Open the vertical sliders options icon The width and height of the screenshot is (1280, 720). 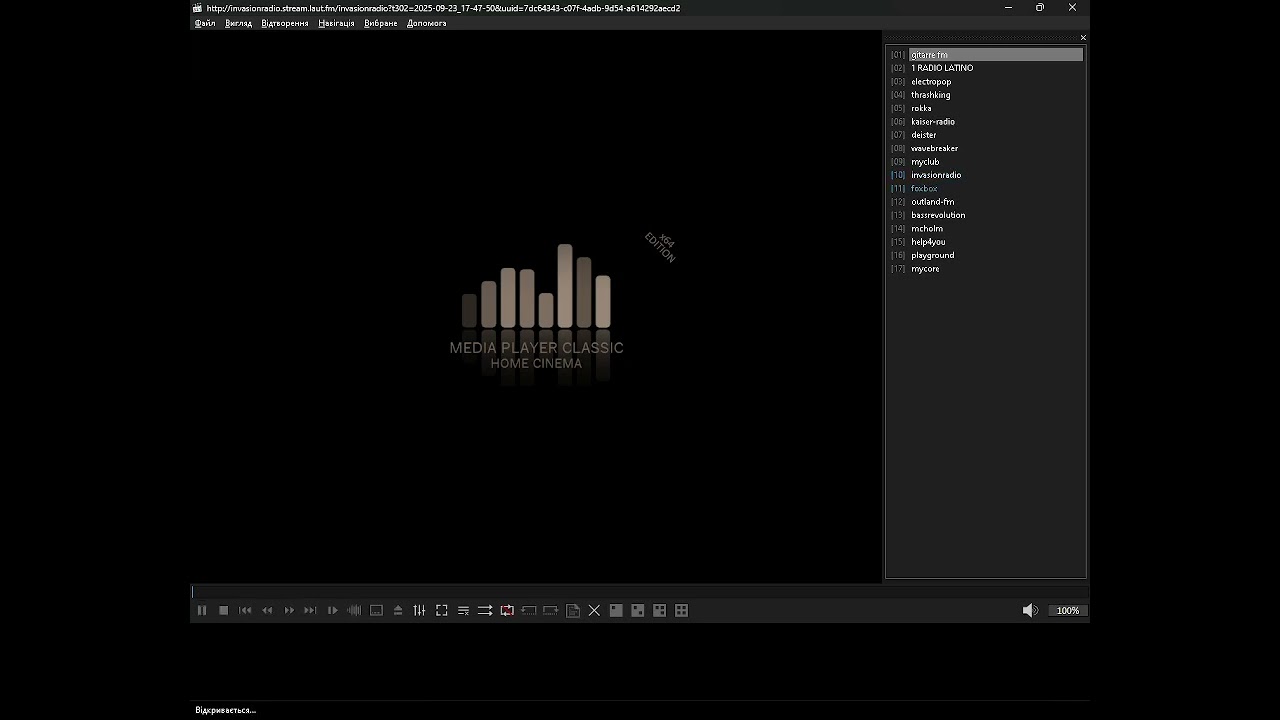420,610
